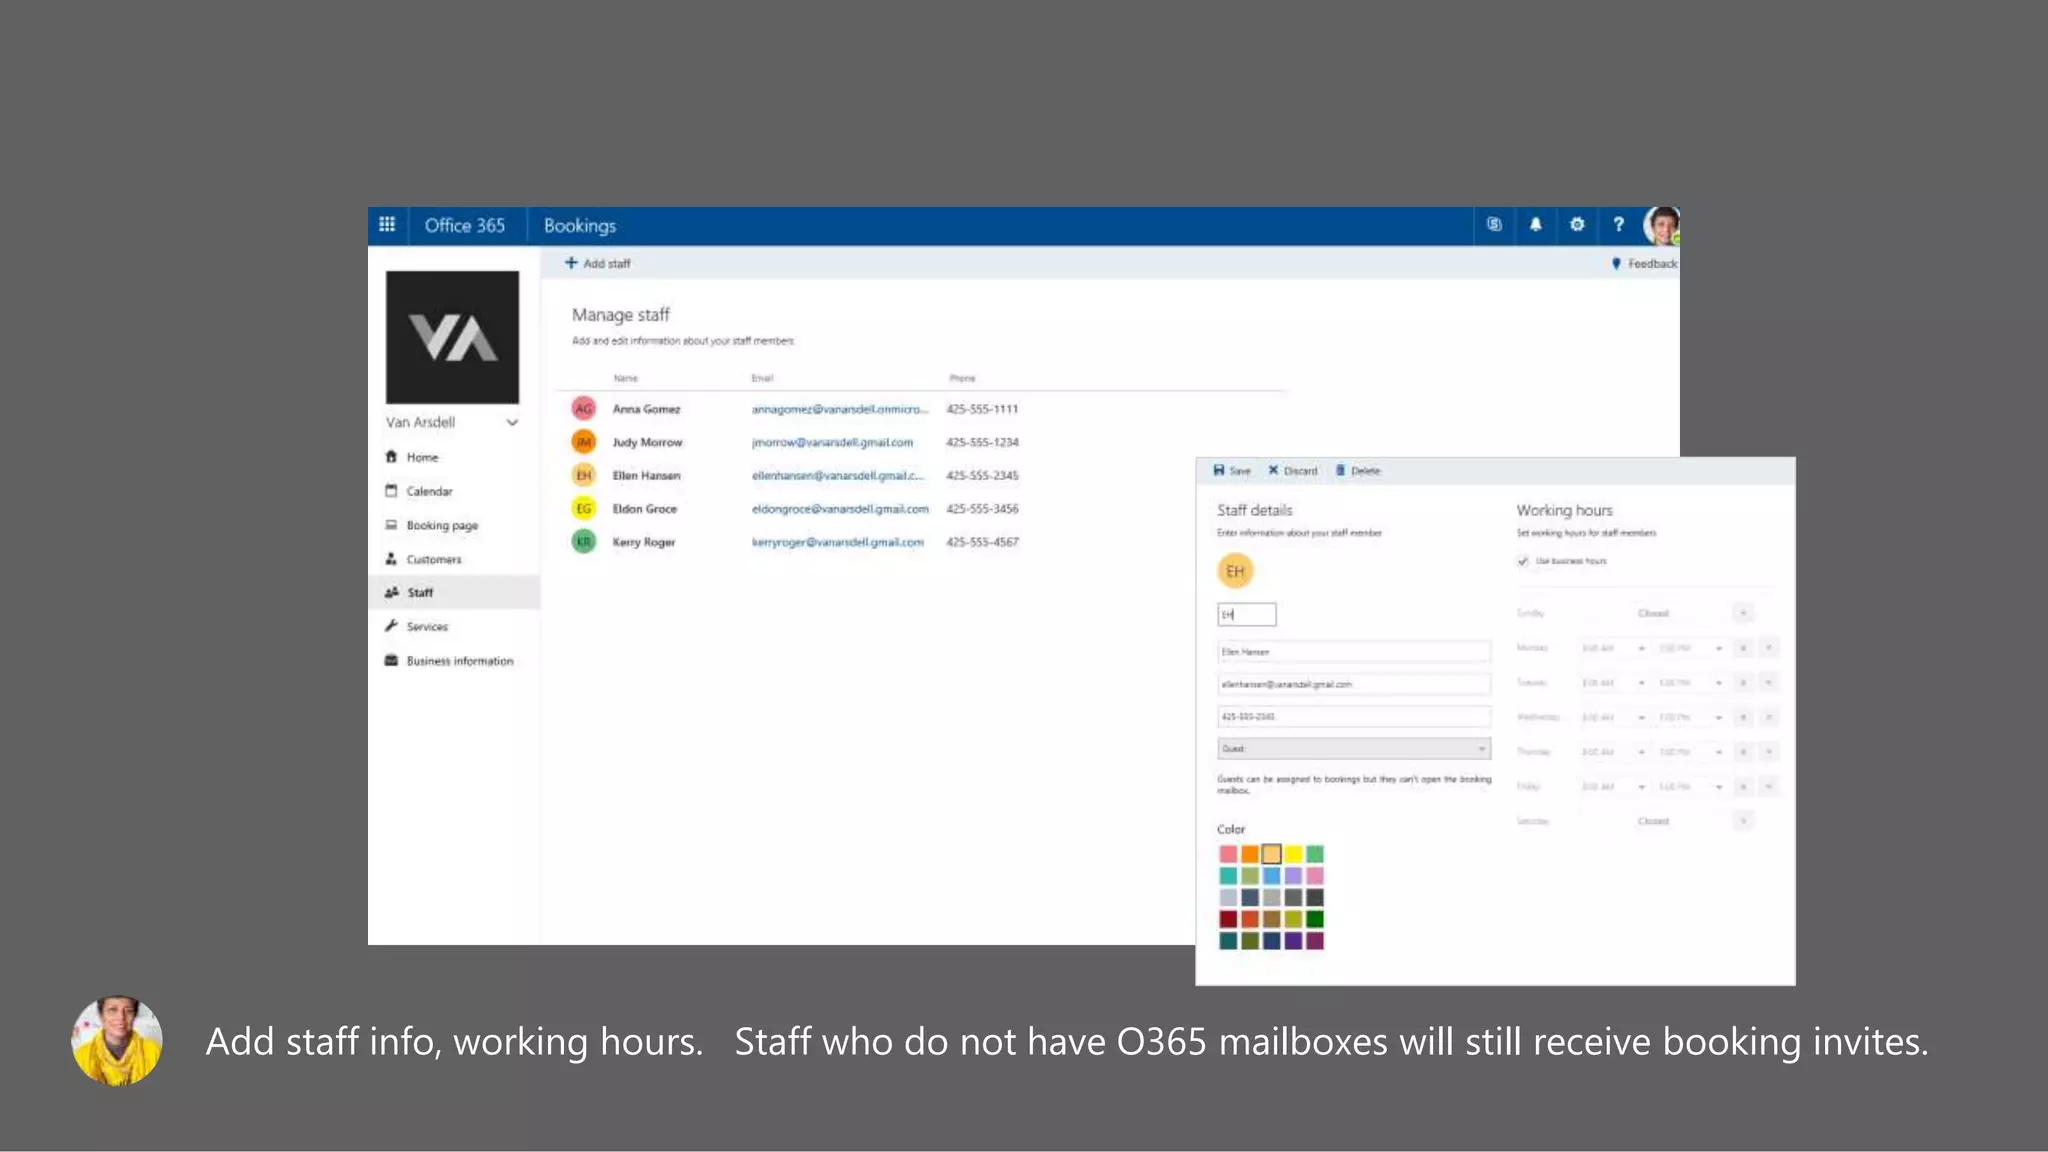Open the Office 365 app launcher grid
Screen dimensions: 2048x1152
click(387, 225)
